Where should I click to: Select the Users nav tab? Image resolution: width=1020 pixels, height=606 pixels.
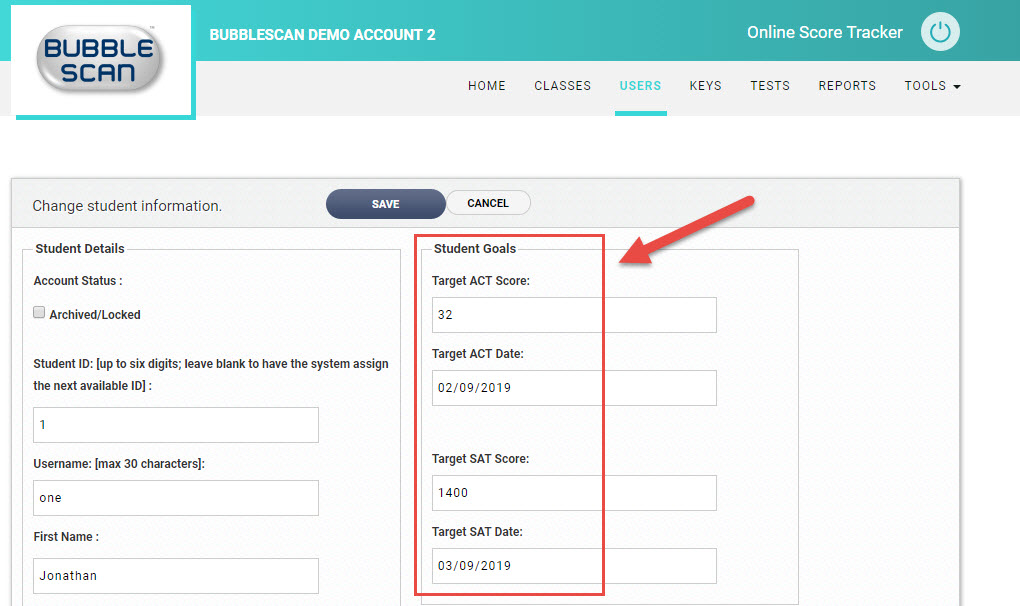tap(640, 86)
